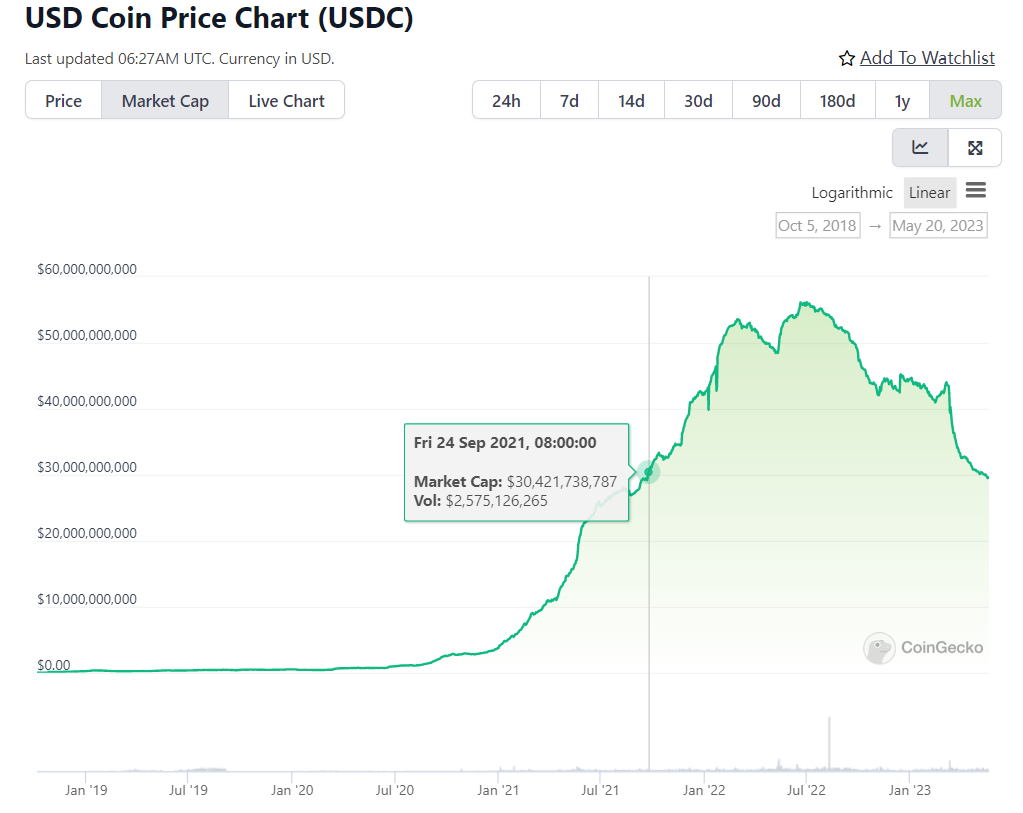Select the Max time range

965,101
